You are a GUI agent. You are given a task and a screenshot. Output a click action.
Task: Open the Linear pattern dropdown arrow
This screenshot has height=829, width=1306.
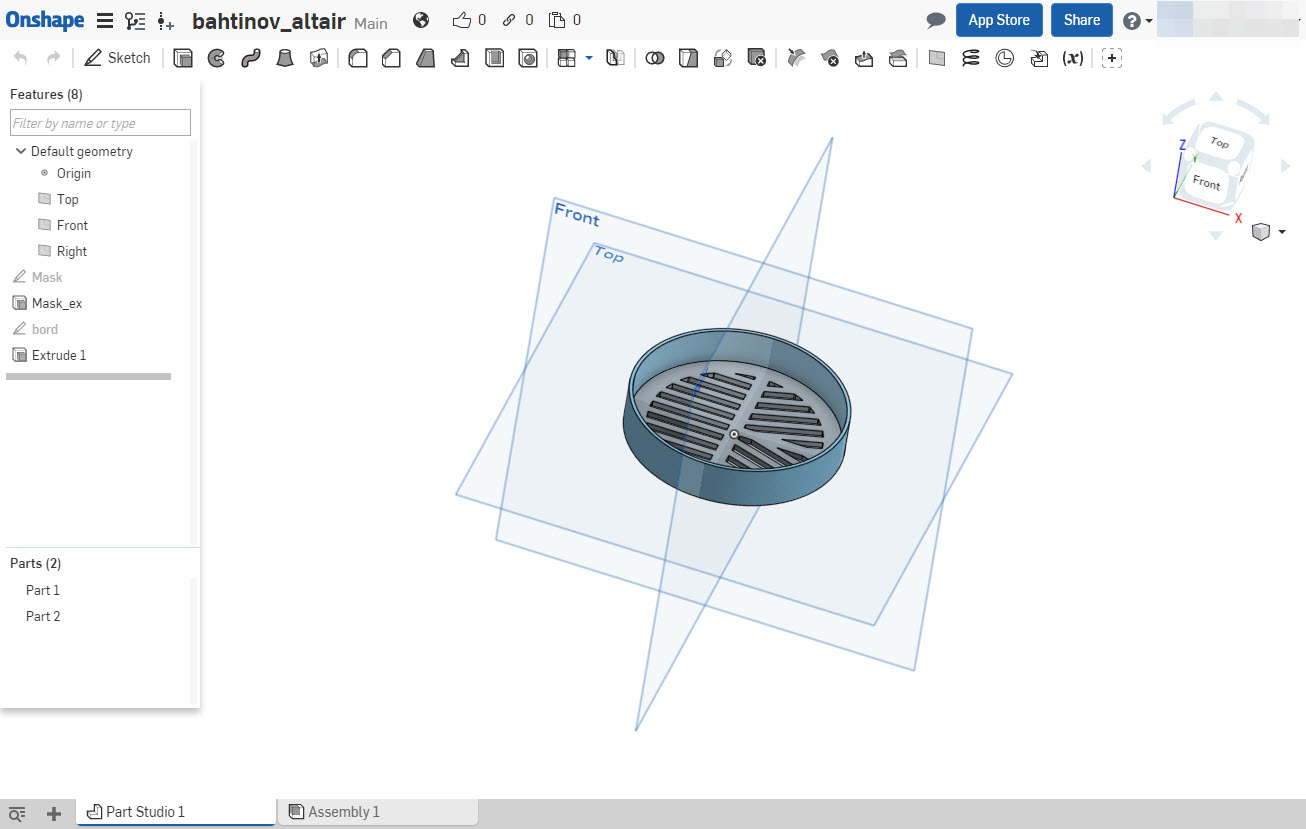pyautogui.click(x=587, y=58)
